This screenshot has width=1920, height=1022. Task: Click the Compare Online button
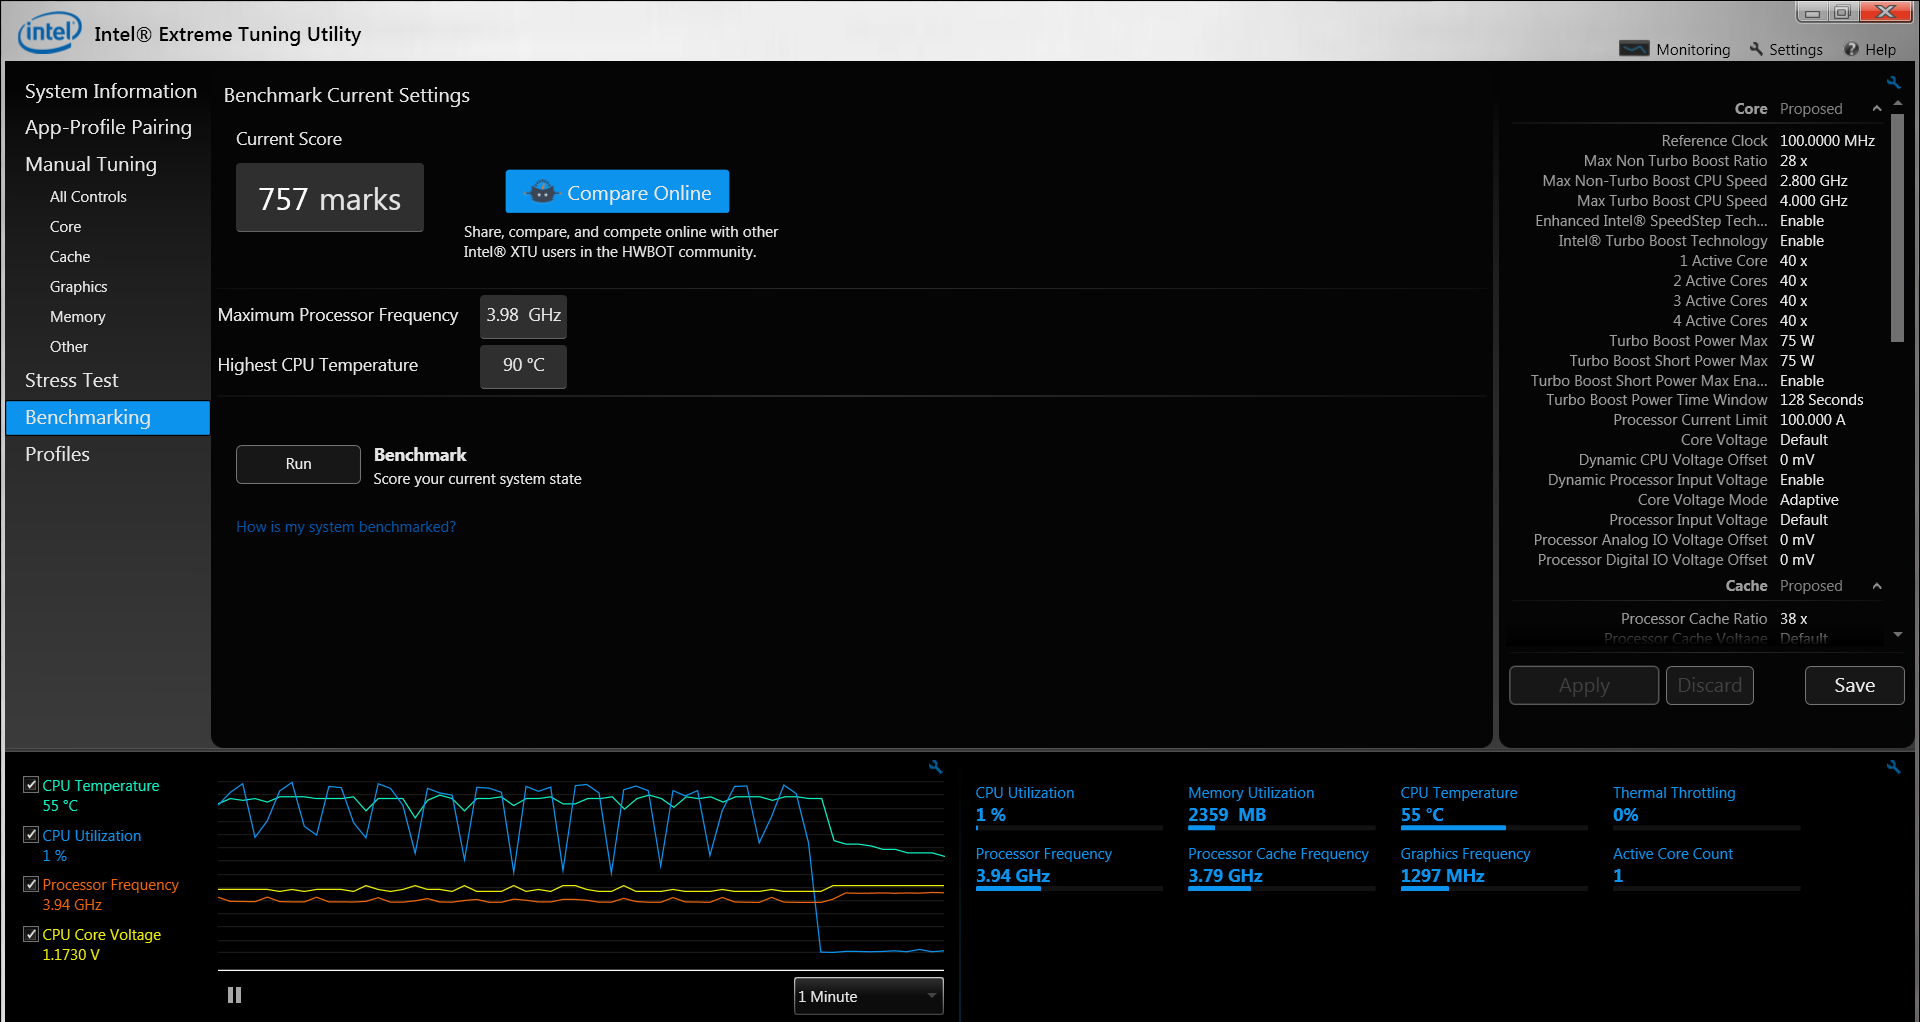tap(617, 192)
